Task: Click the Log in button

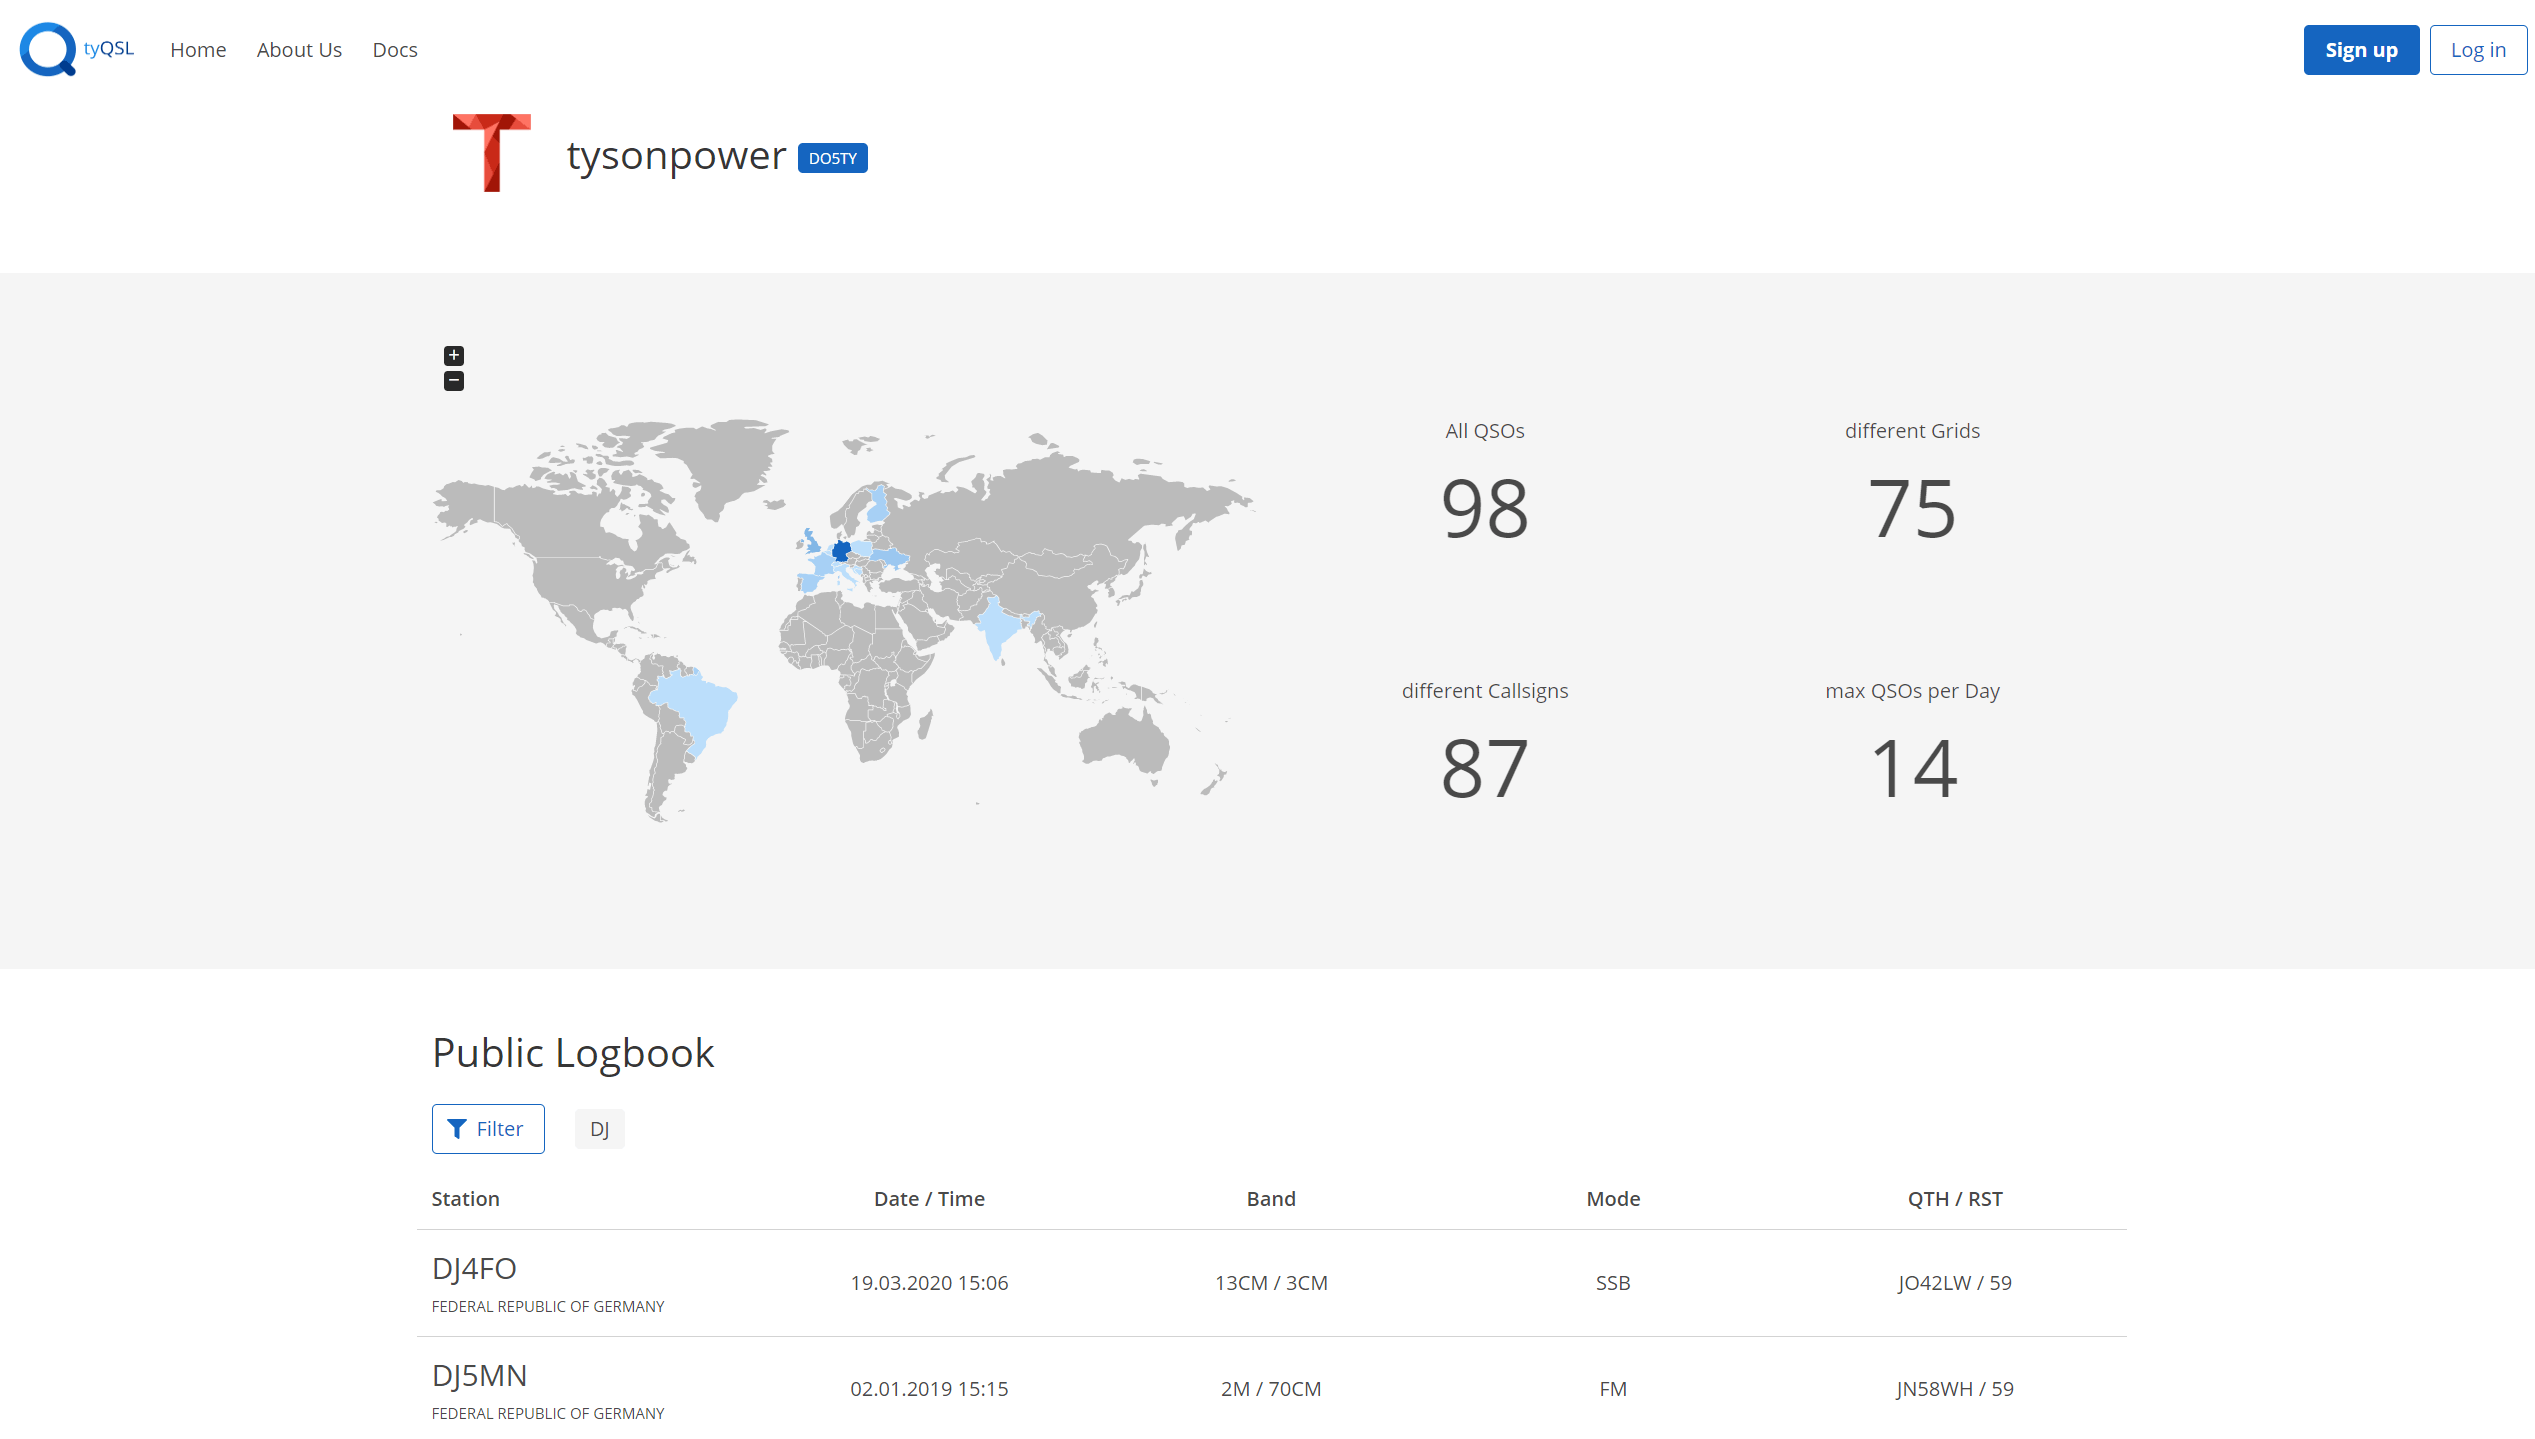Action: pos(2478,50)
